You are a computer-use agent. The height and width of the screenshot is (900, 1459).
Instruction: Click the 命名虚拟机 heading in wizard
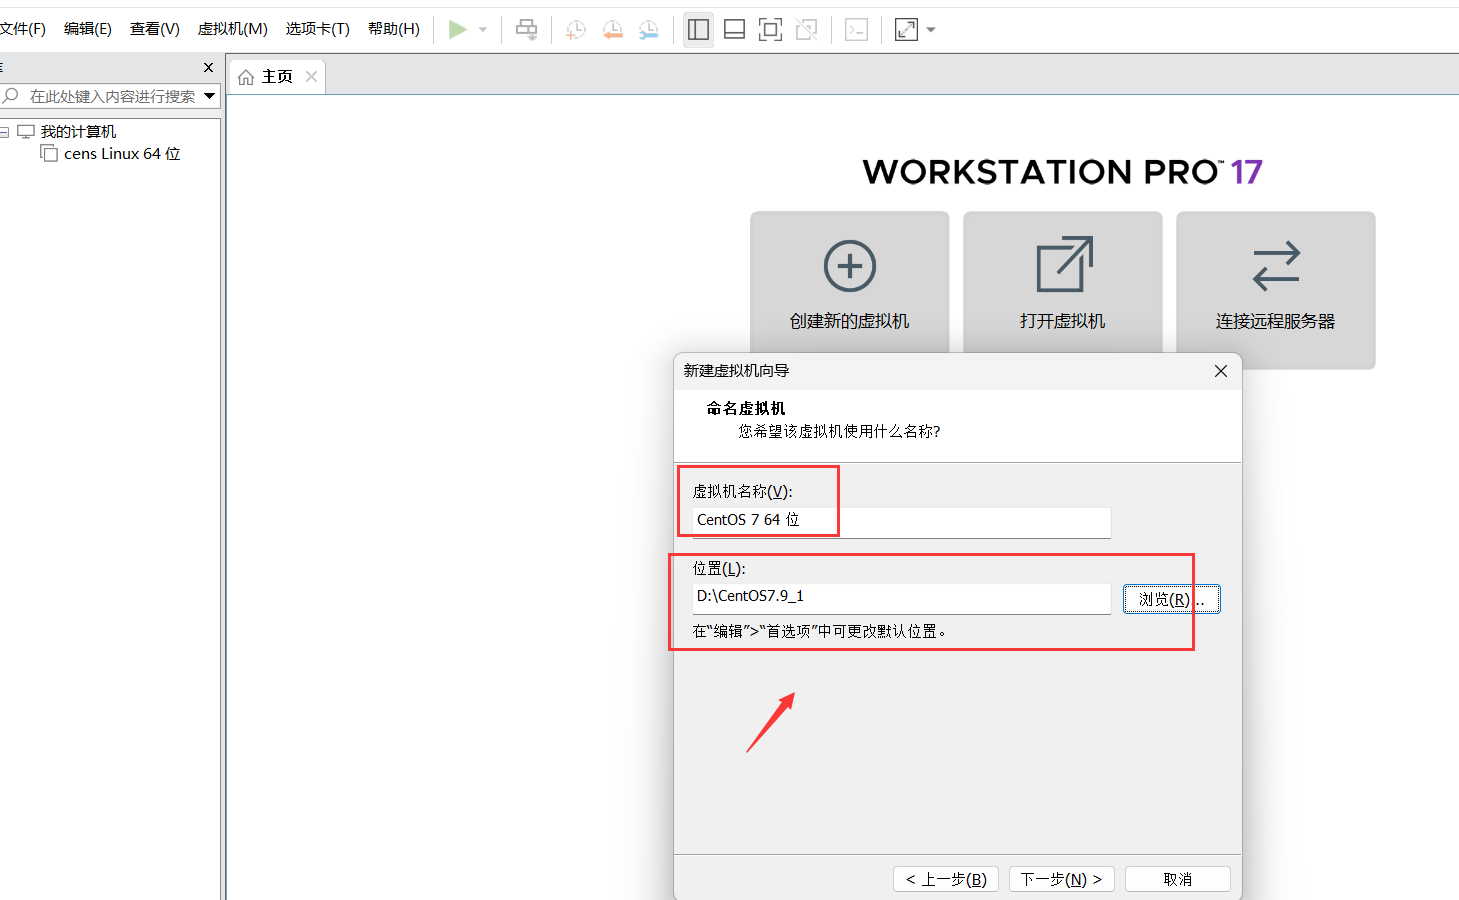tap(746, 408)
